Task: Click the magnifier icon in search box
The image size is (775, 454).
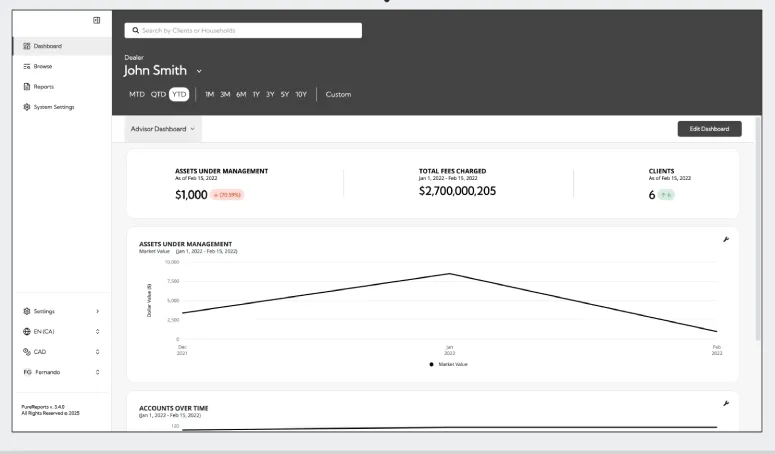Action: click(x=135, y=30)
